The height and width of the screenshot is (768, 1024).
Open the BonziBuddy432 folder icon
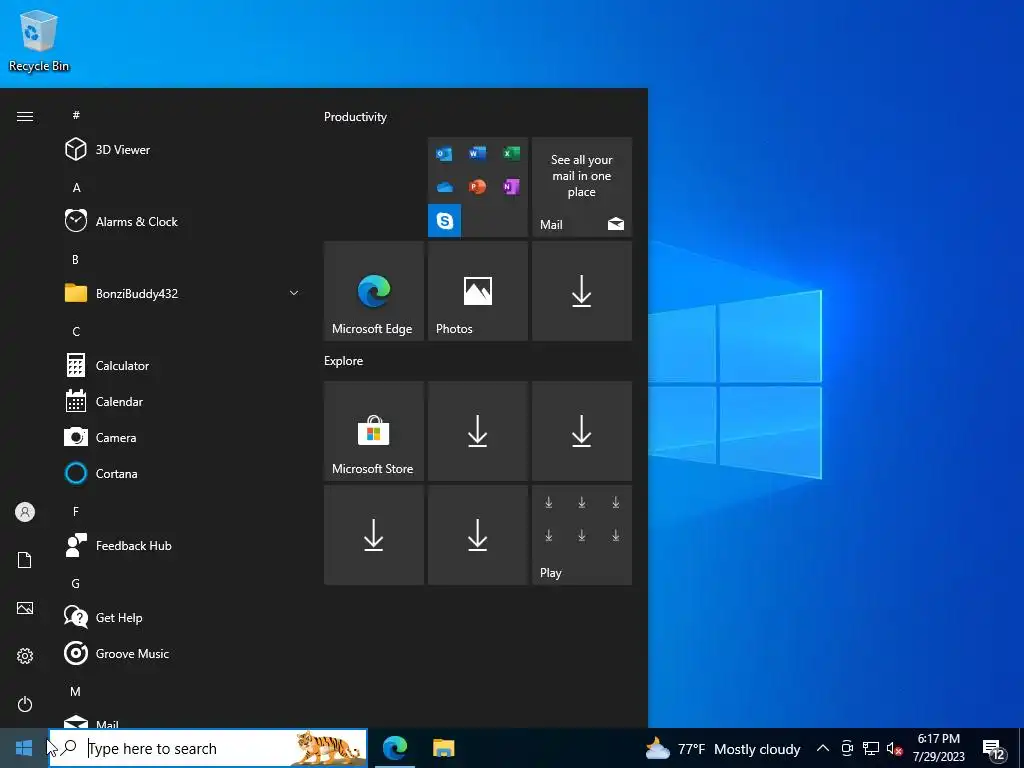pos(76,293)
